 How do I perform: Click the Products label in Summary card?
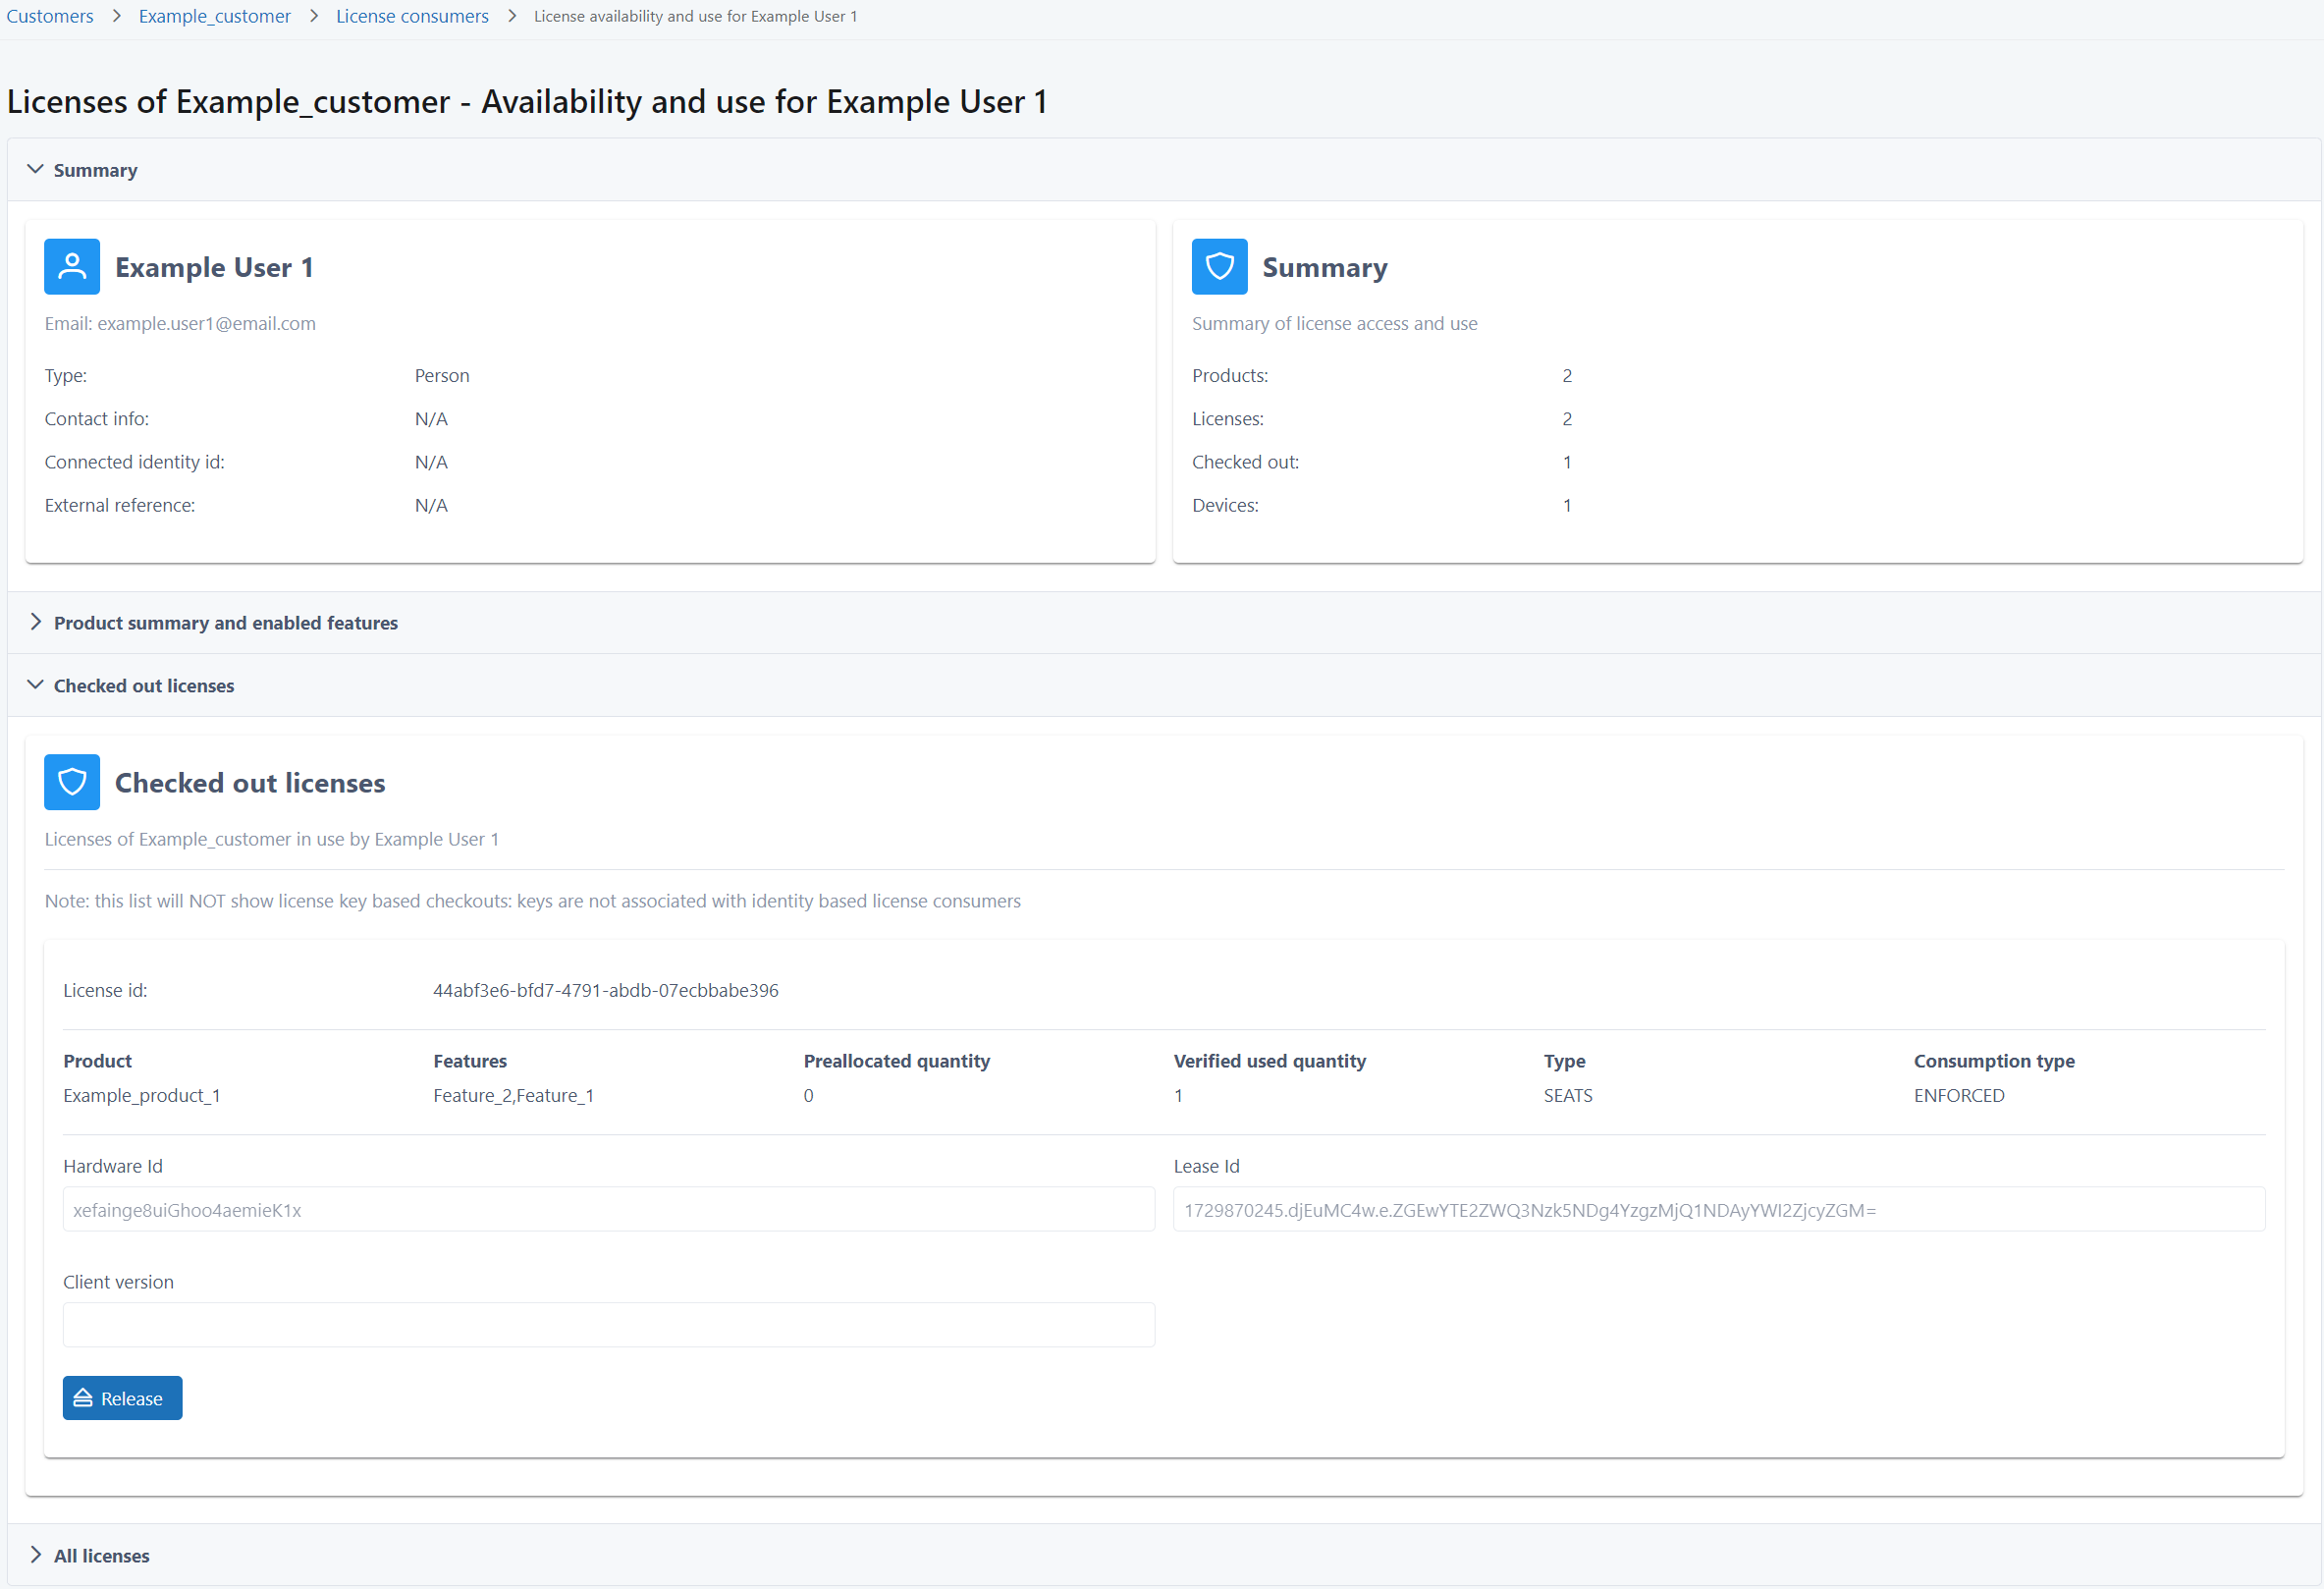pos(1230,376)
